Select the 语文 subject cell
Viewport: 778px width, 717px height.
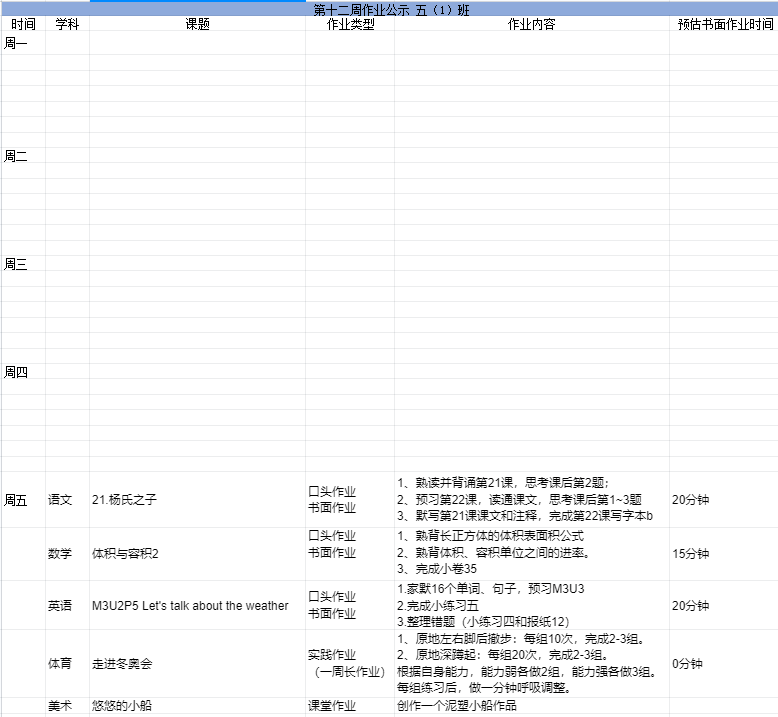pos(60,499)
